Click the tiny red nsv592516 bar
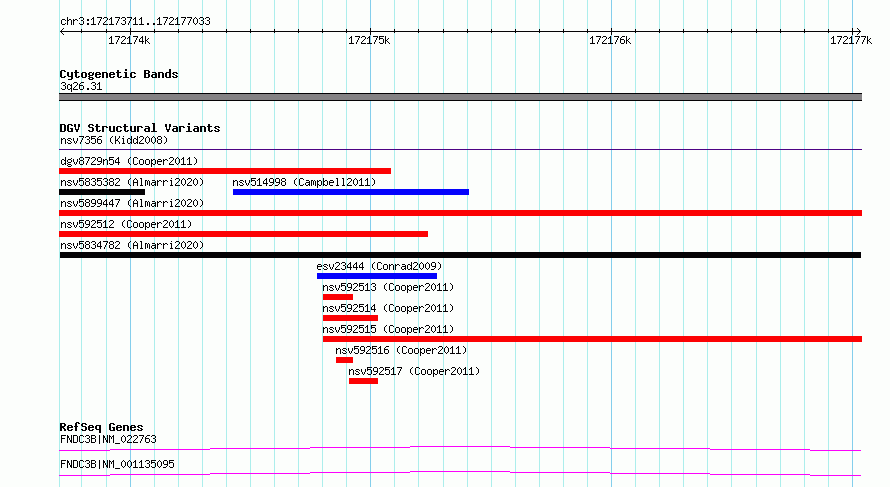 click(345, 360)
